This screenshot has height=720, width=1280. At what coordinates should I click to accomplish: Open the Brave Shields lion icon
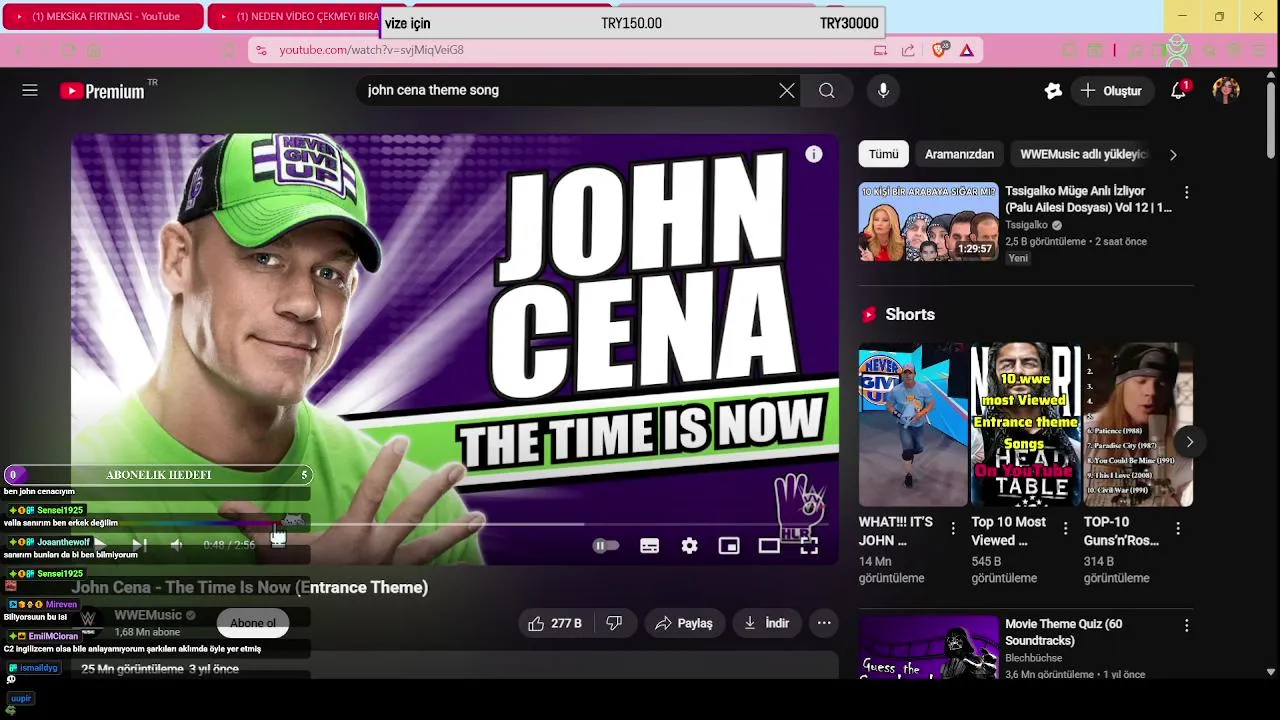click(x=939, y=50)
